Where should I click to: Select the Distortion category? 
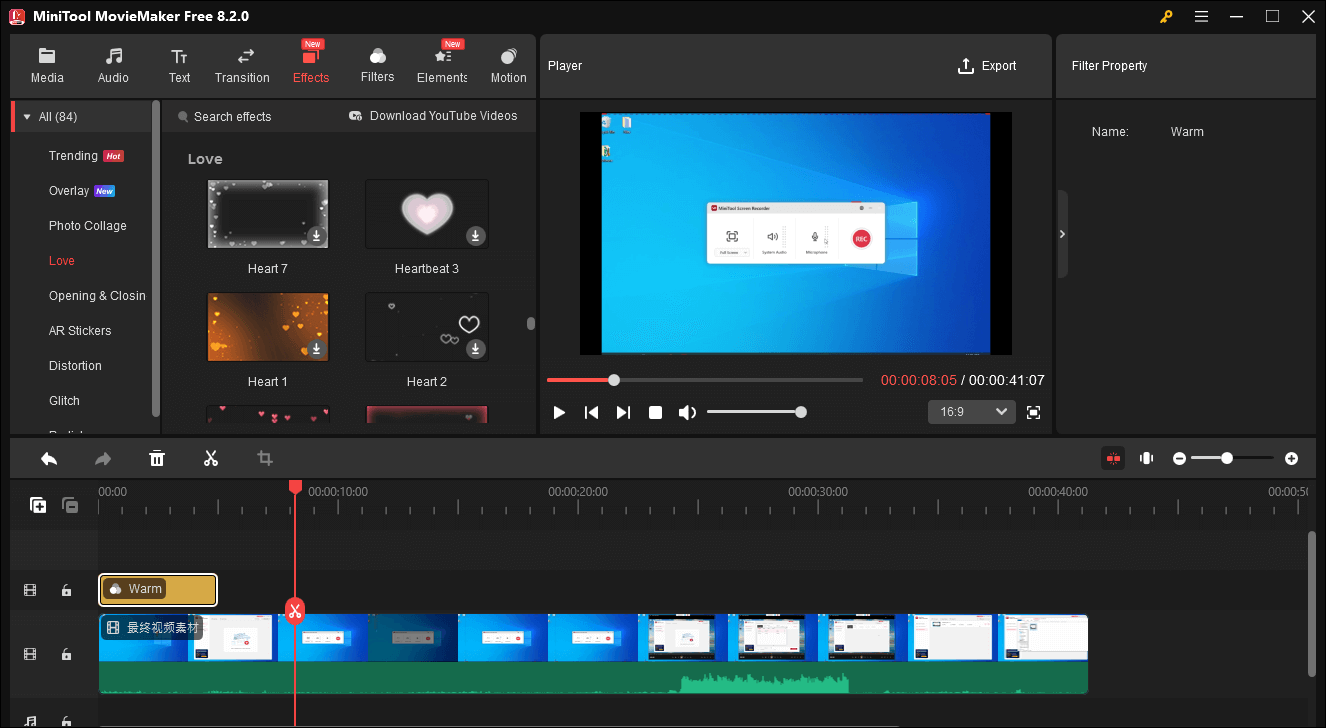(75, 366)
